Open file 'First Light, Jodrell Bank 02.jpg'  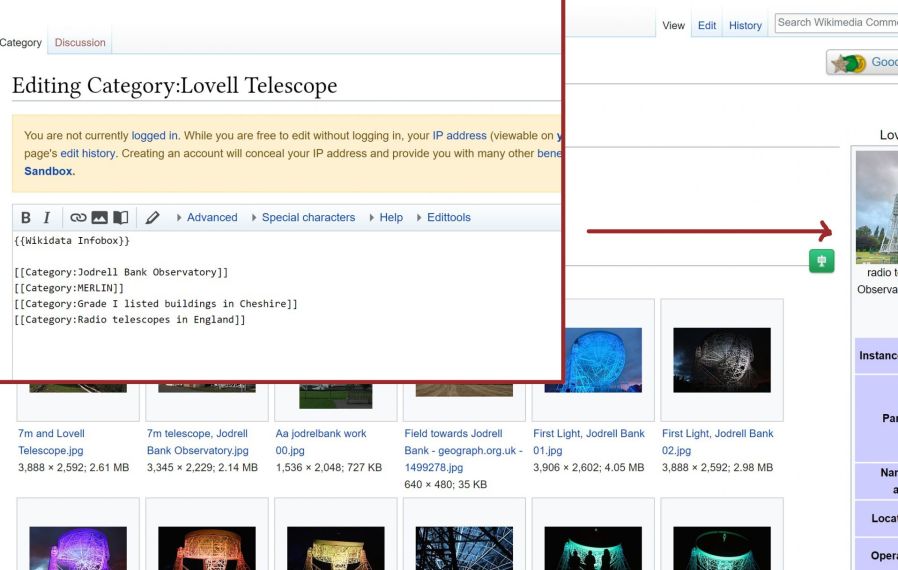tap(718, 442)
